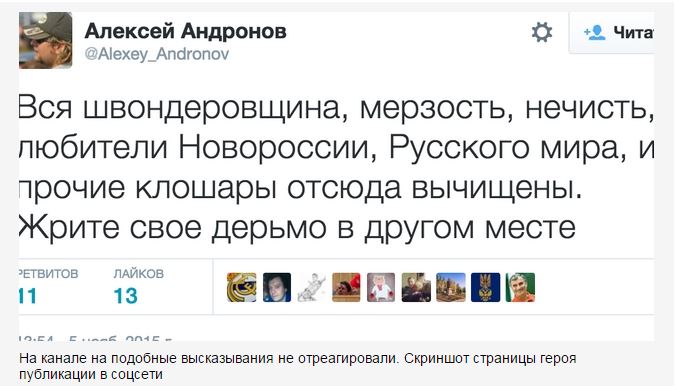View the ЛАЙКОВ count 13
The image size is (677, 386).
126,296
